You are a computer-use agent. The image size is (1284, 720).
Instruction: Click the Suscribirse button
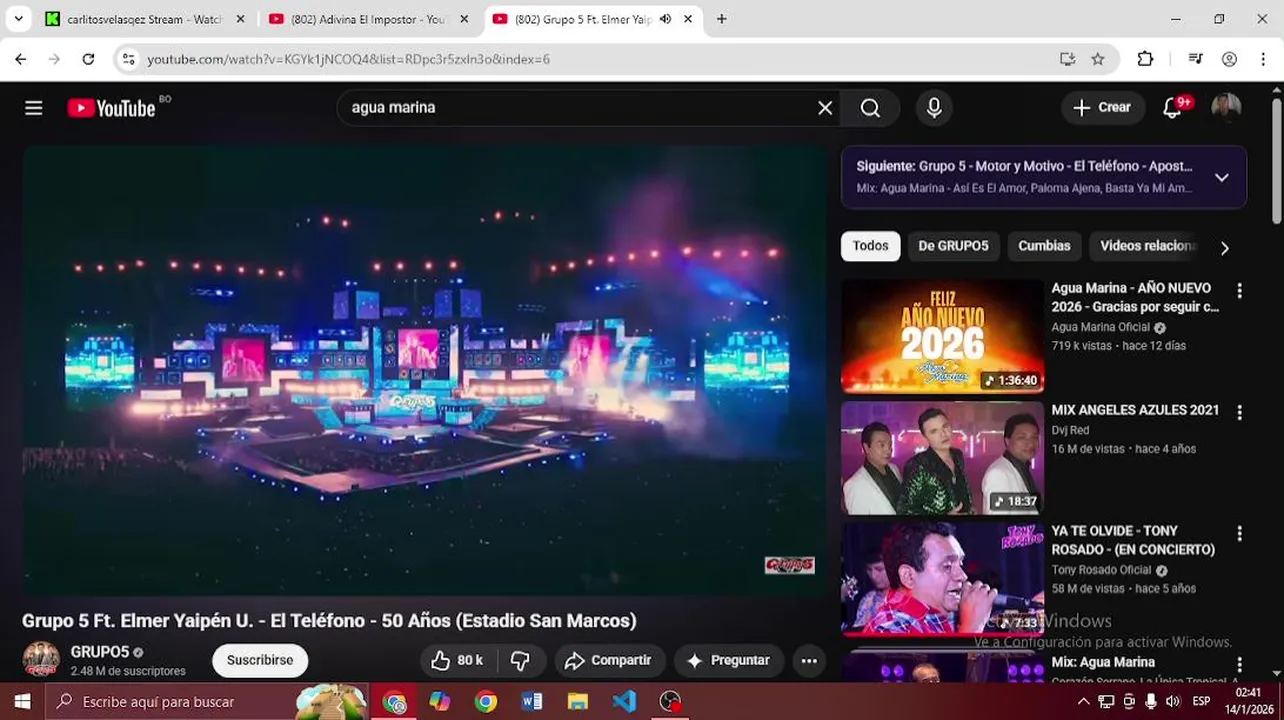(x=260, y=660)
